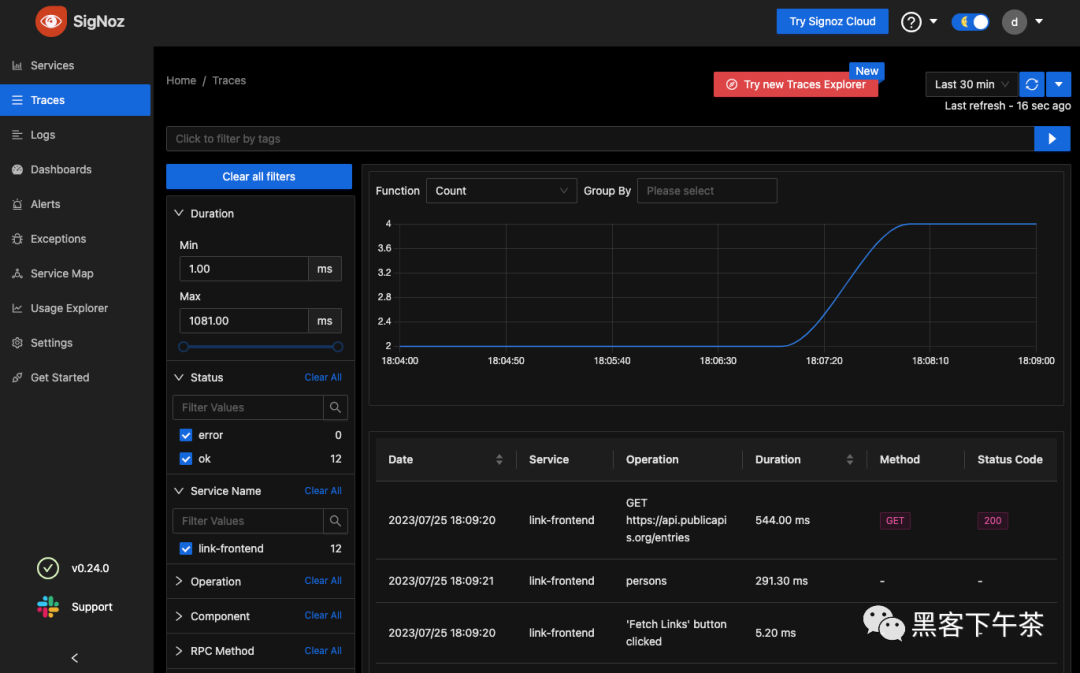
Task: Click the Status filter search magnifier icon
Action: tap(336, 408)
